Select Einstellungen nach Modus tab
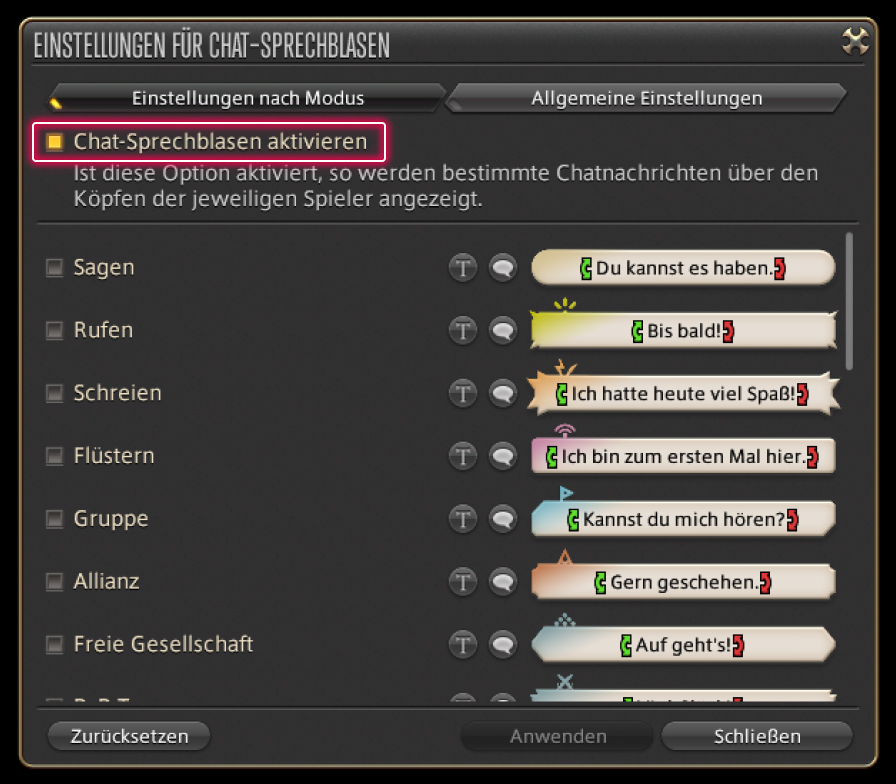 [x=247, y=98]
